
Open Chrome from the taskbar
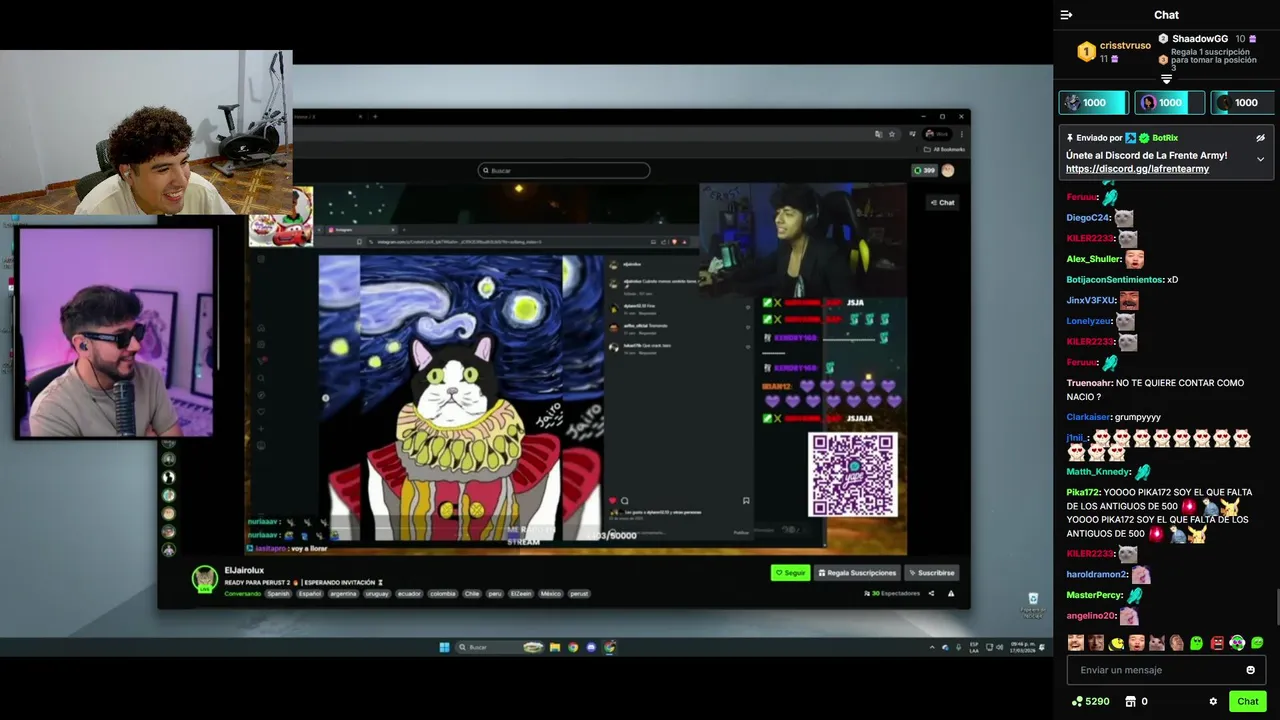click(x=573, y=647)
